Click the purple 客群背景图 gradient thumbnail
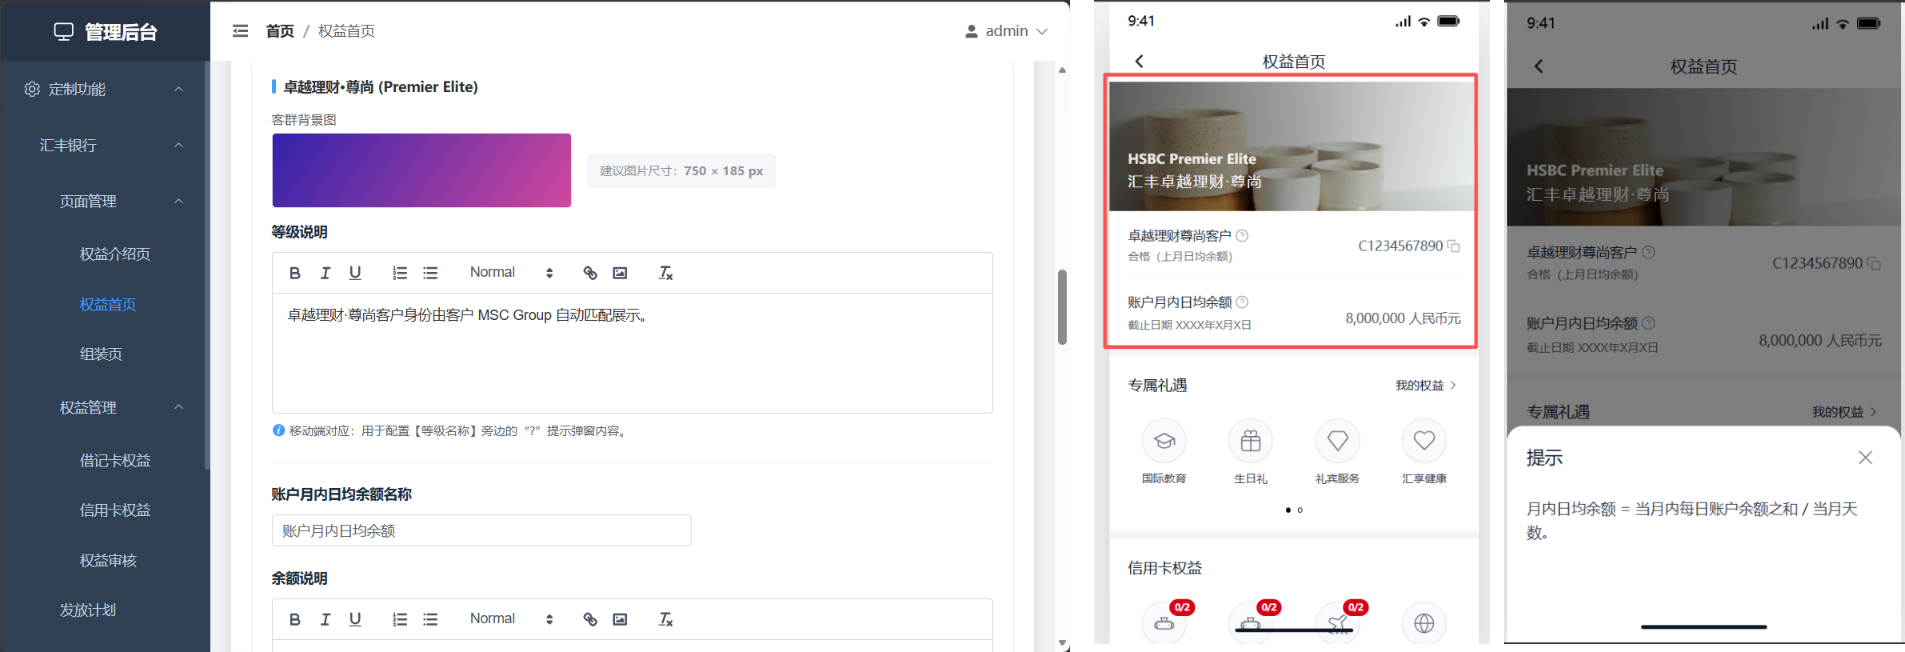The image size is (1905, 652). 421,170
